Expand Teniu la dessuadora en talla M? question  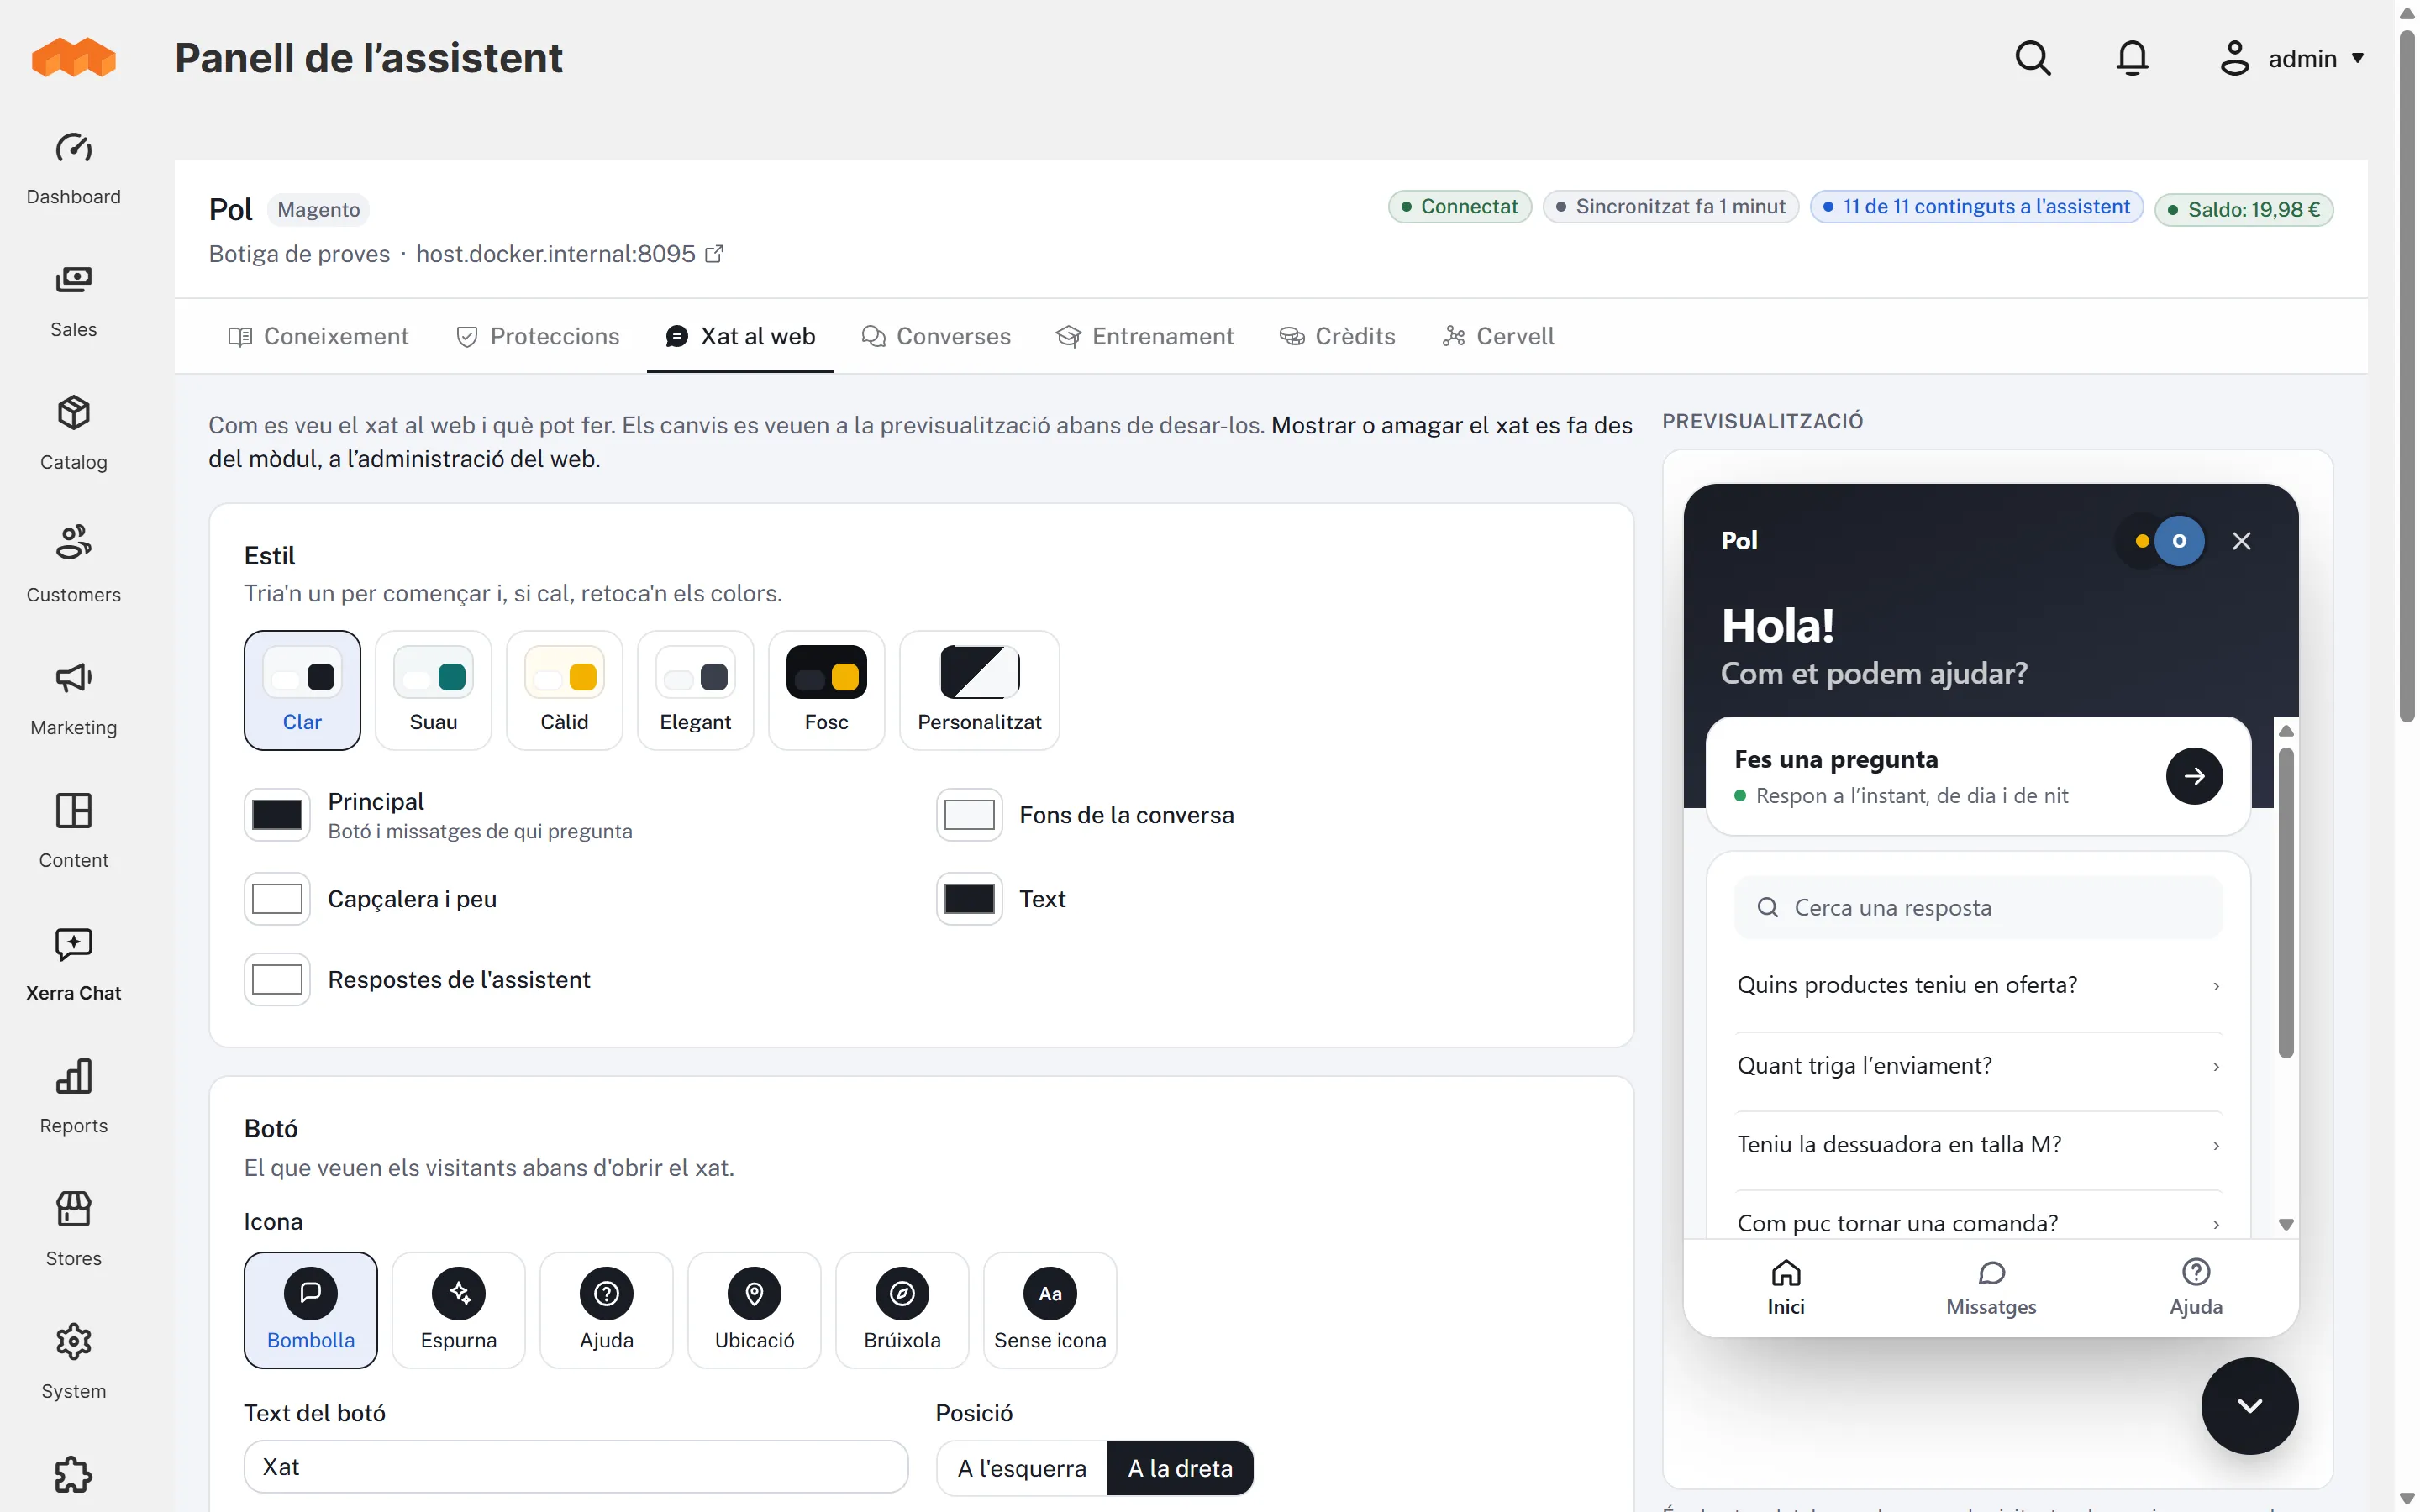pyautogui.click(x=1978, y=1145)
